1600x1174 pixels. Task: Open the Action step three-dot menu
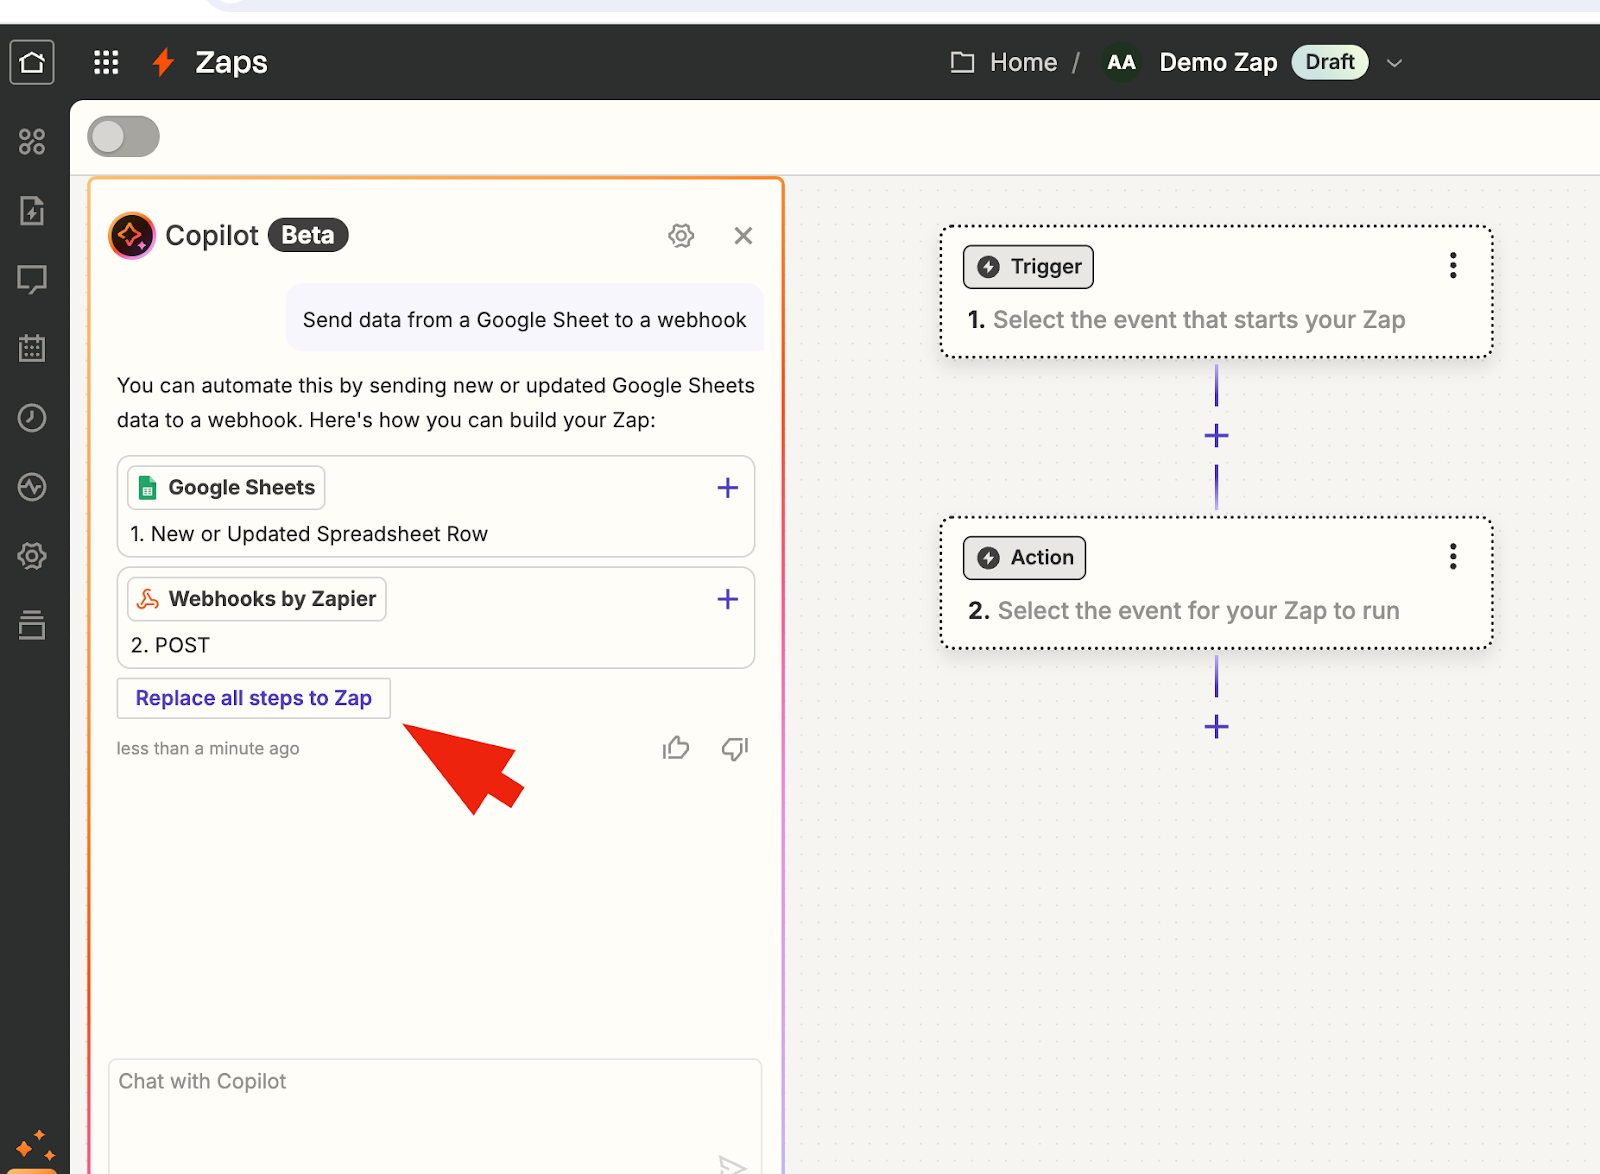1453,557
